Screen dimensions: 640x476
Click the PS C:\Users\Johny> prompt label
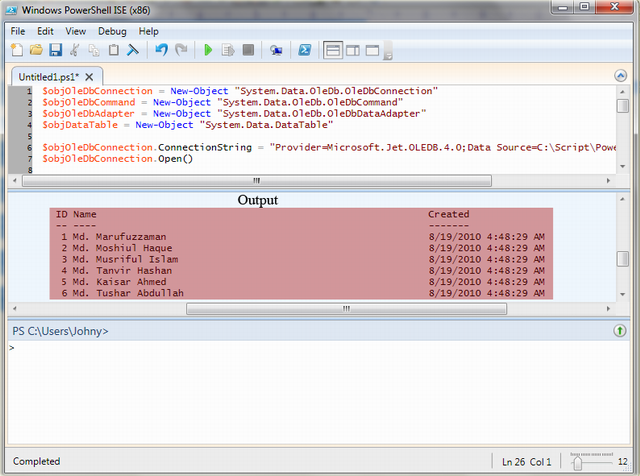pyautogui.click(x=60, y=331)
